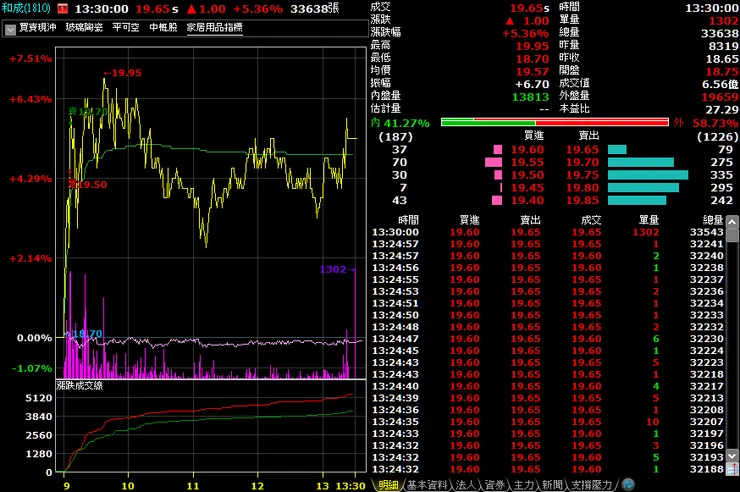This screenshot has height=492, width=740.
Task: Click the ask price 19.70 in order book
Action: click(x=582, y=162)
